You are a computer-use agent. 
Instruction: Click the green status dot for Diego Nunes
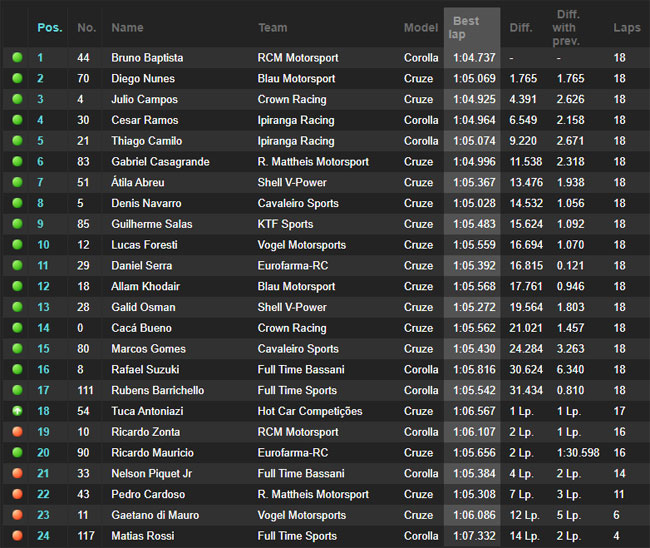(x=17, y=78)
